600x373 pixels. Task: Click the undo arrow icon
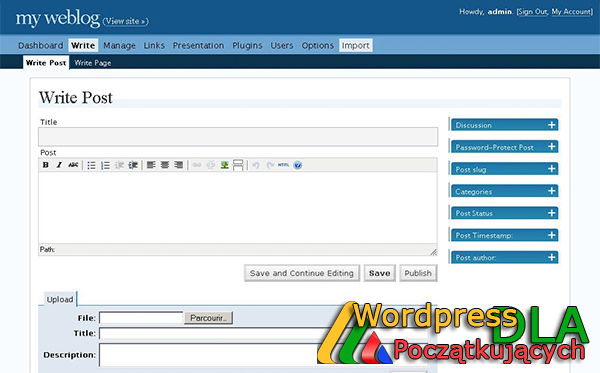pos(256,165)
